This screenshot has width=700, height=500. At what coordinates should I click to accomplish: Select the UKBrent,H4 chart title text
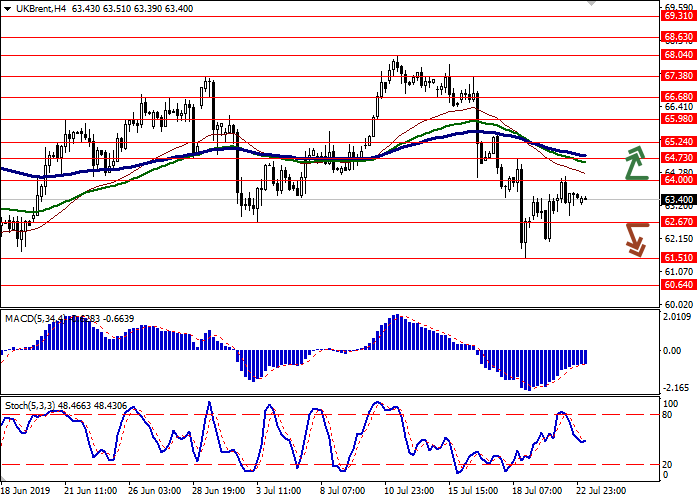(x=34, y=8)
